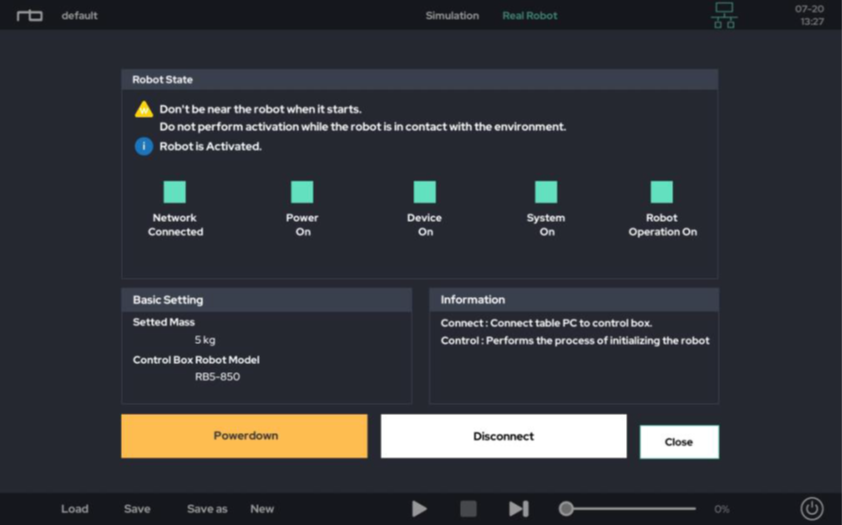Start the program with the play button
Image resolution: width=842 pixels, height=525 pixels.
[x=419, y=508]
